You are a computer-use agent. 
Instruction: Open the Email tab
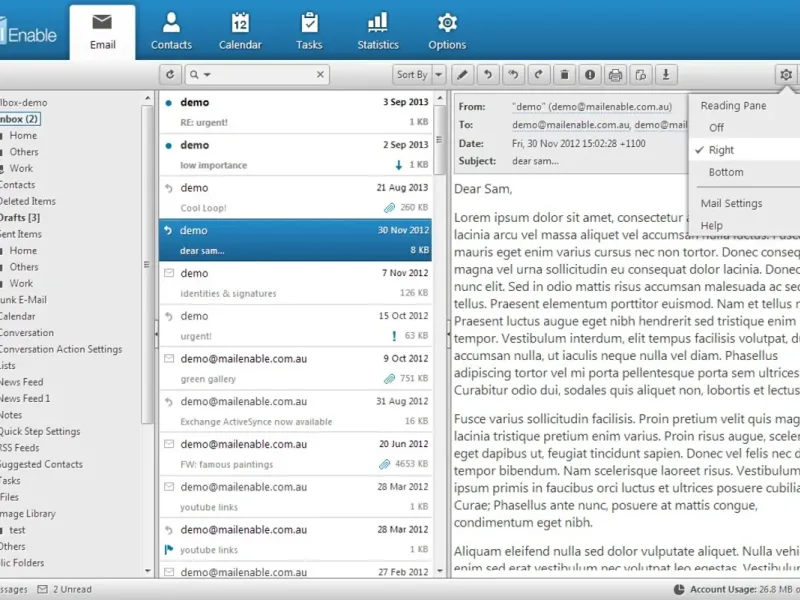103,33
